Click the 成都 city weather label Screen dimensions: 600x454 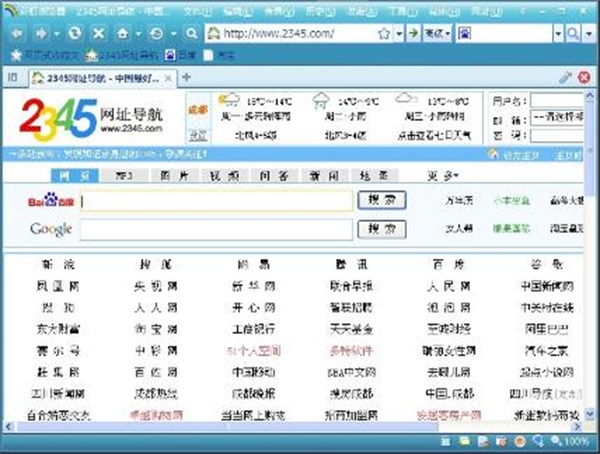(x=198, y=110)
